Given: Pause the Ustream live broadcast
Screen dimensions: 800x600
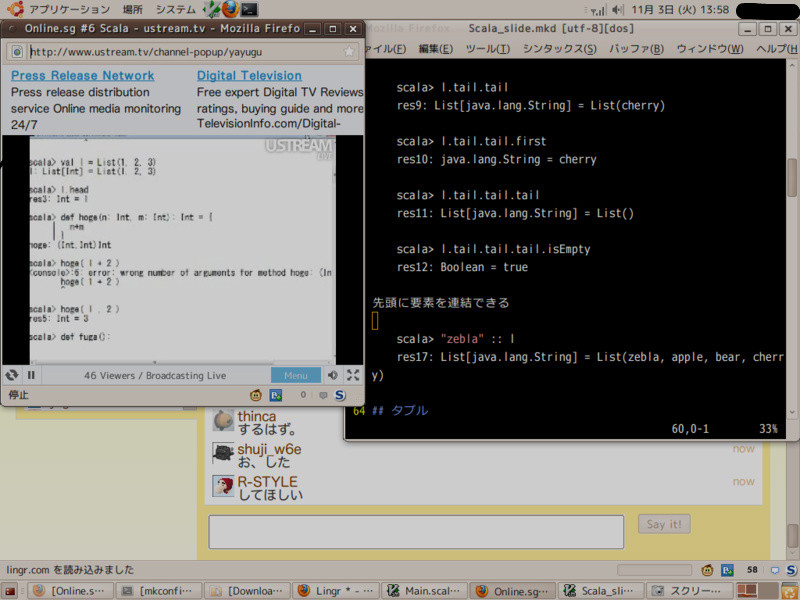Looking at the screenshot, I should (x=31, y=375).
